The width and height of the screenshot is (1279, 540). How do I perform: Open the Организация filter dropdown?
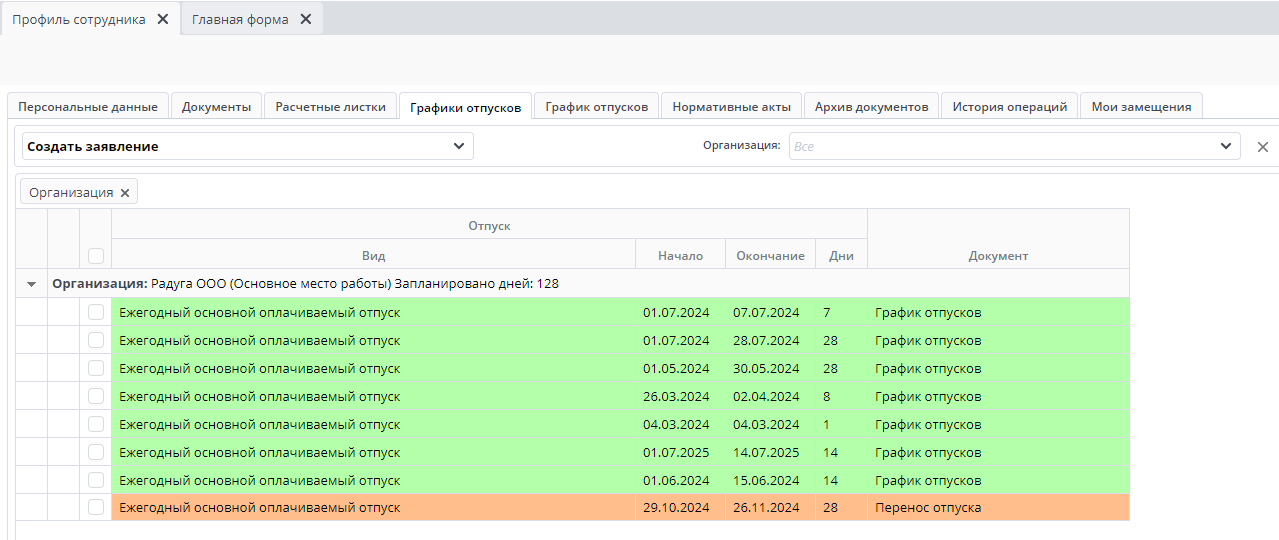pos(1226,146)
